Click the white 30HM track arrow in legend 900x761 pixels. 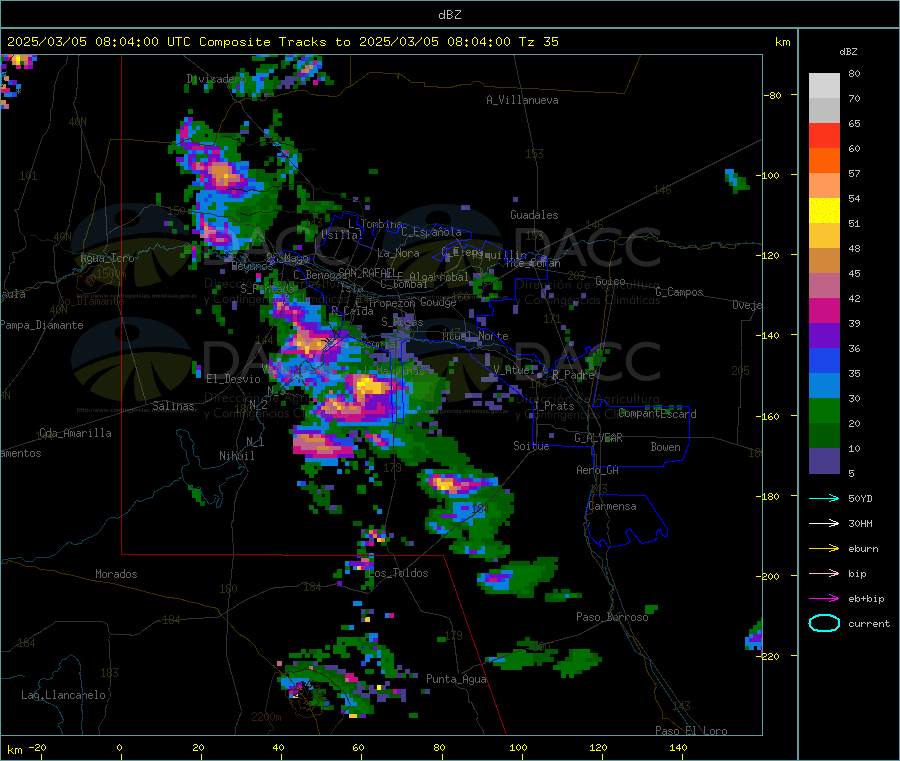(x=824, y=523)
